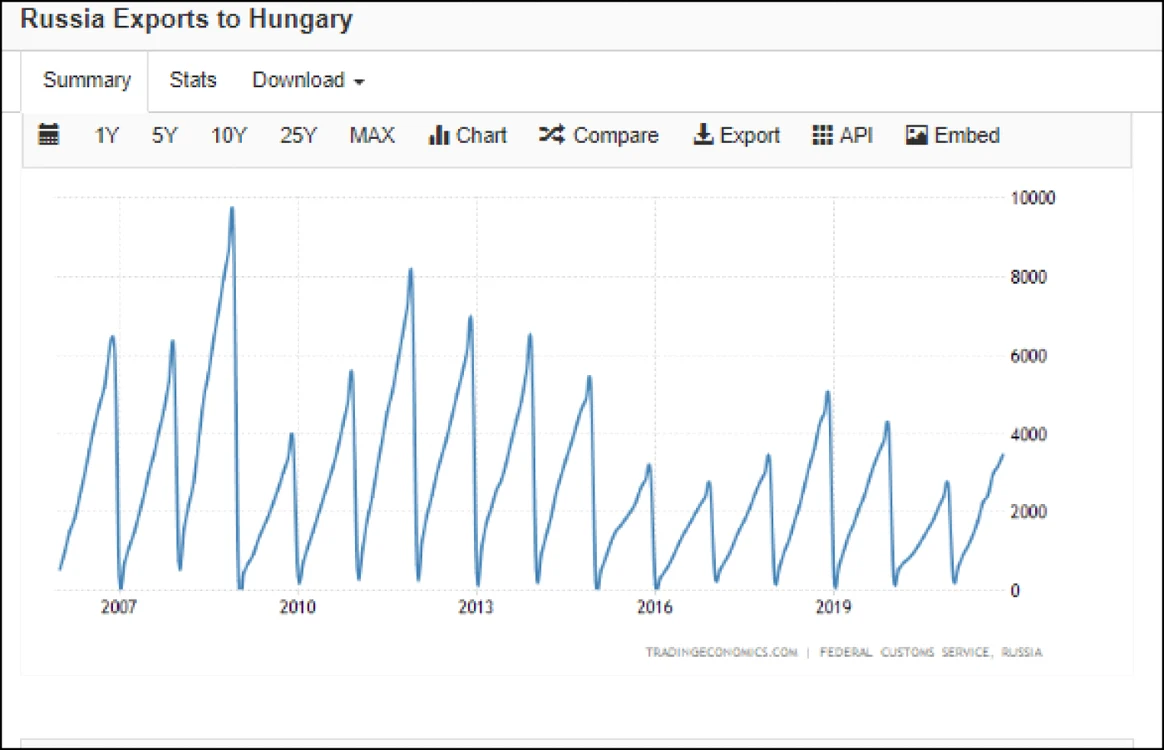This screenshot has height=750, width=1164.
Task: Open the Compare option label
Action: 615,136
